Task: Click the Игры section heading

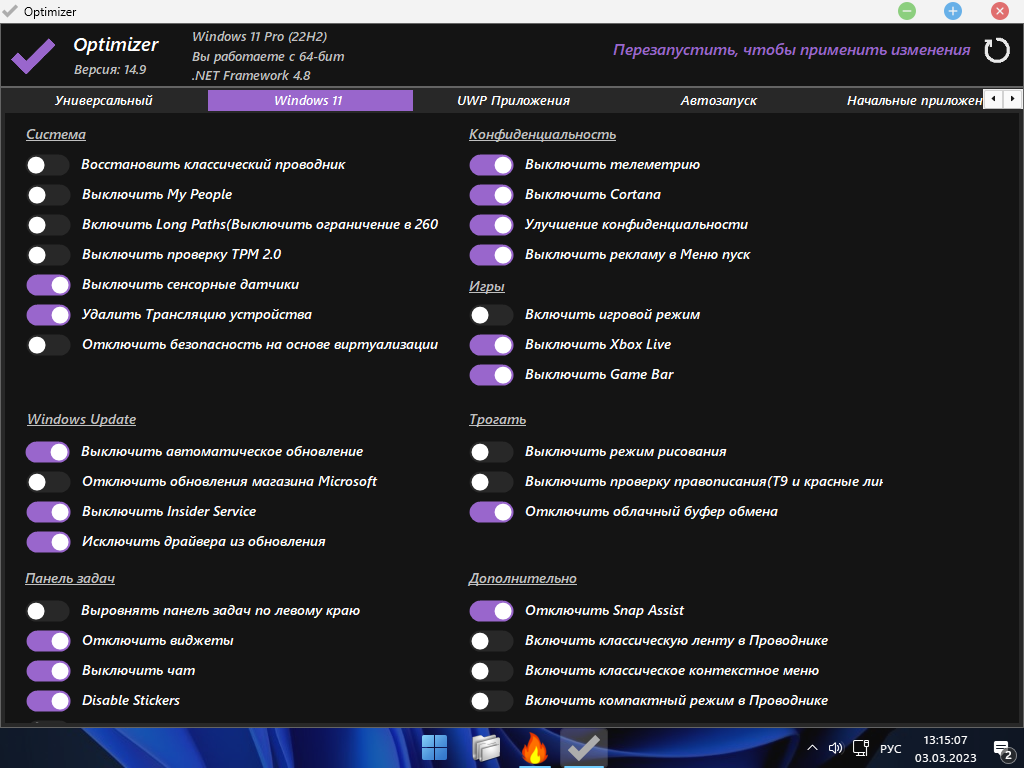Action: pos(487,287)
